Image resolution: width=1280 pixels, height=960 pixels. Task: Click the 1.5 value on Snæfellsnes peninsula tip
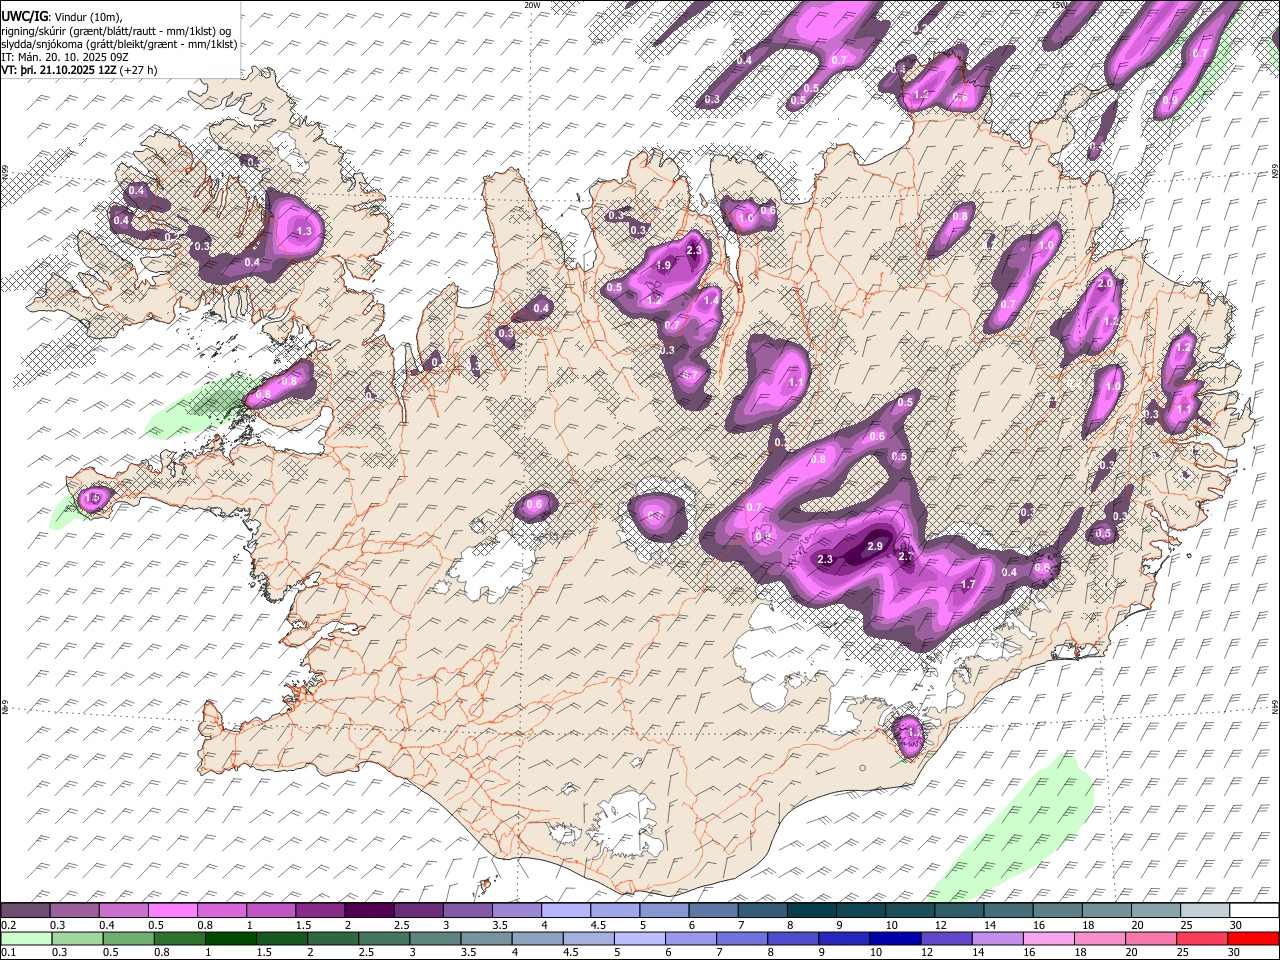pos(94,497)
